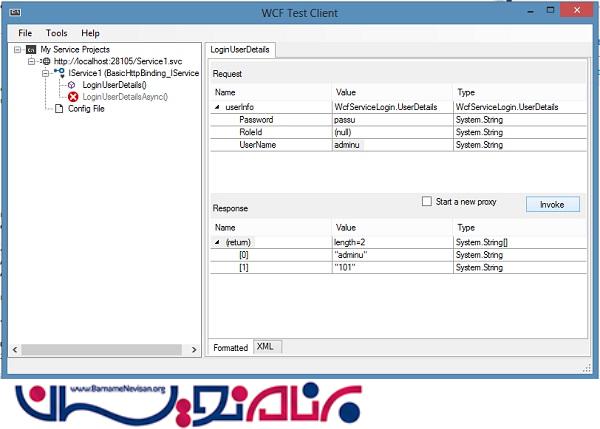Collapse the userInfo request row
The width and height of the screenshot is (600, 429).
(217, 107)
